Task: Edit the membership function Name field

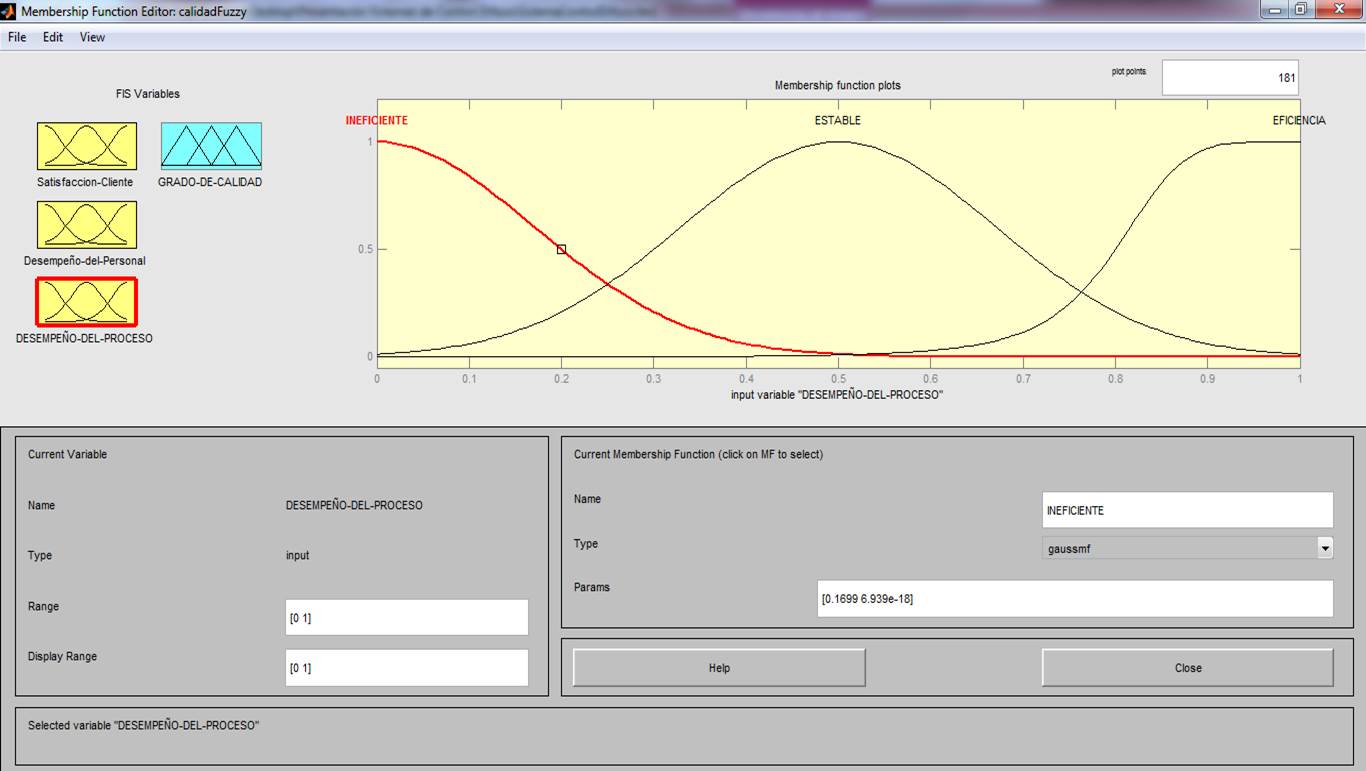Action: (1188, 510)
